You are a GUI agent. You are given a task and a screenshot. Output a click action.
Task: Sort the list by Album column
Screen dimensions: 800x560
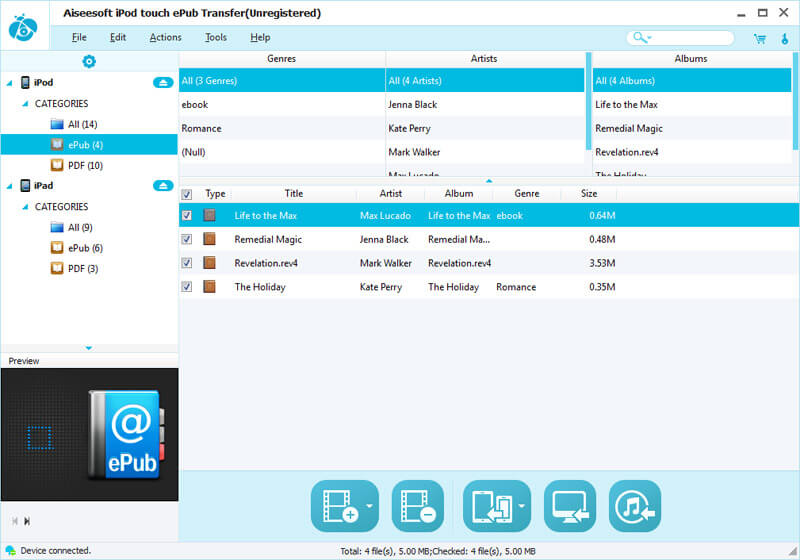tap(459, 193)
